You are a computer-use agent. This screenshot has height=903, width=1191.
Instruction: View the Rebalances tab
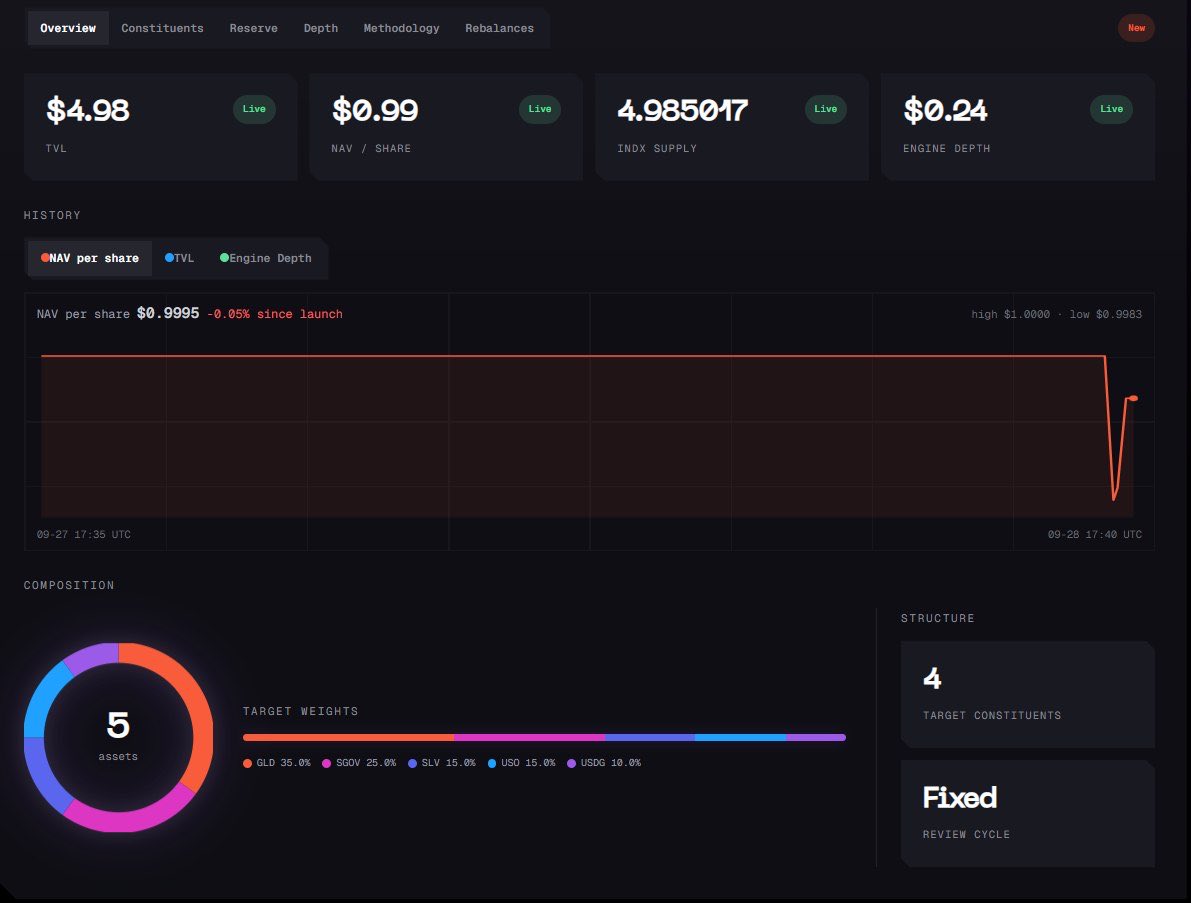[x=499, y=28]
